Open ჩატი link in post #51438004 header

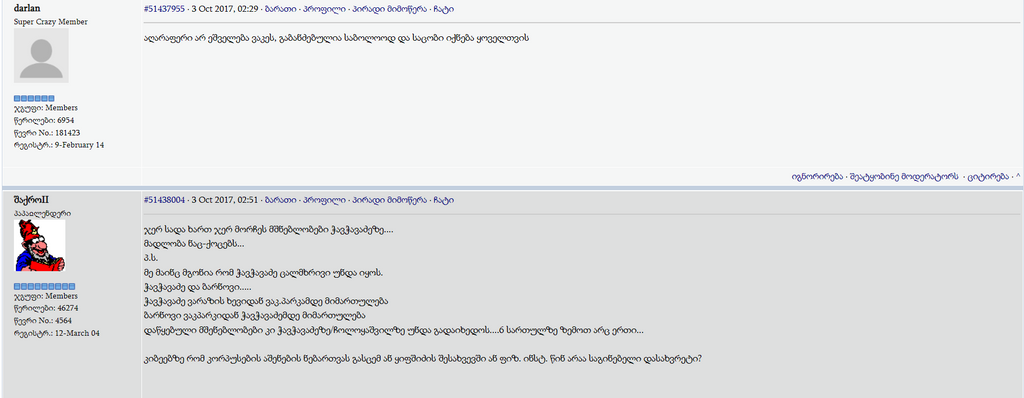(x=444, y=200)
